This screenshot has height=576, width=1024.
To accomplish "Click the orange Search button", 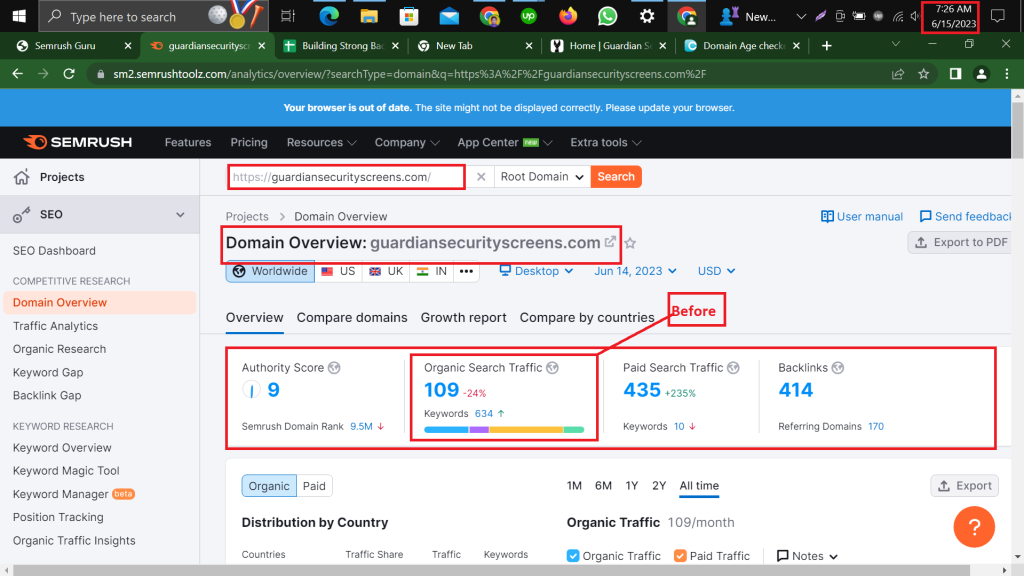I will click(x=616, y=177).
